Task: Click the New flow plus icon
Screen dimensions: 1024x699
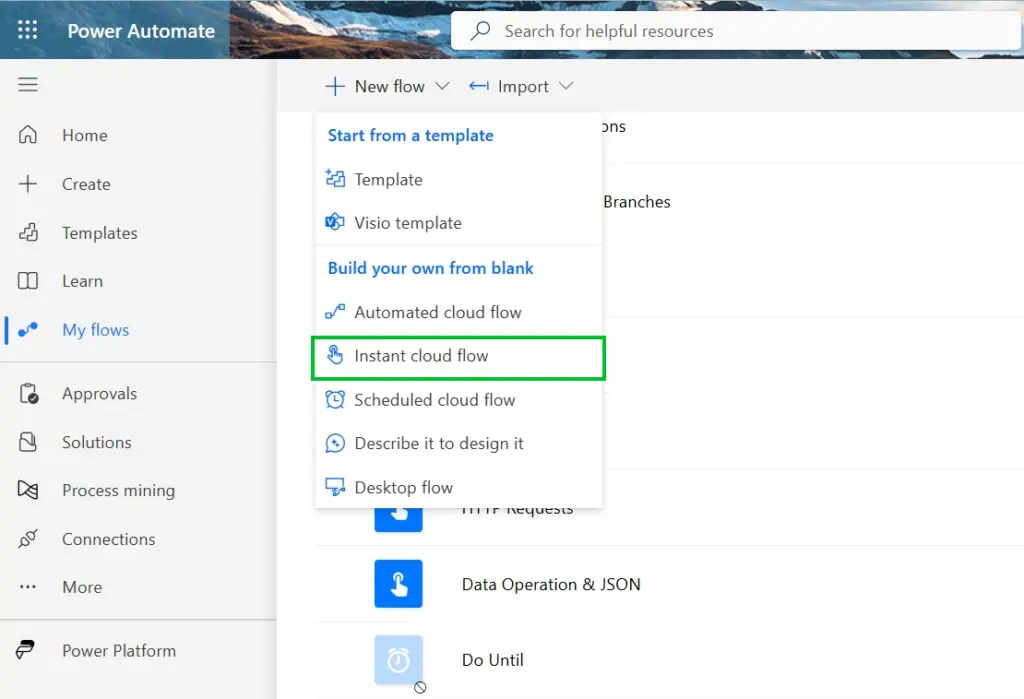Action: 335,86
